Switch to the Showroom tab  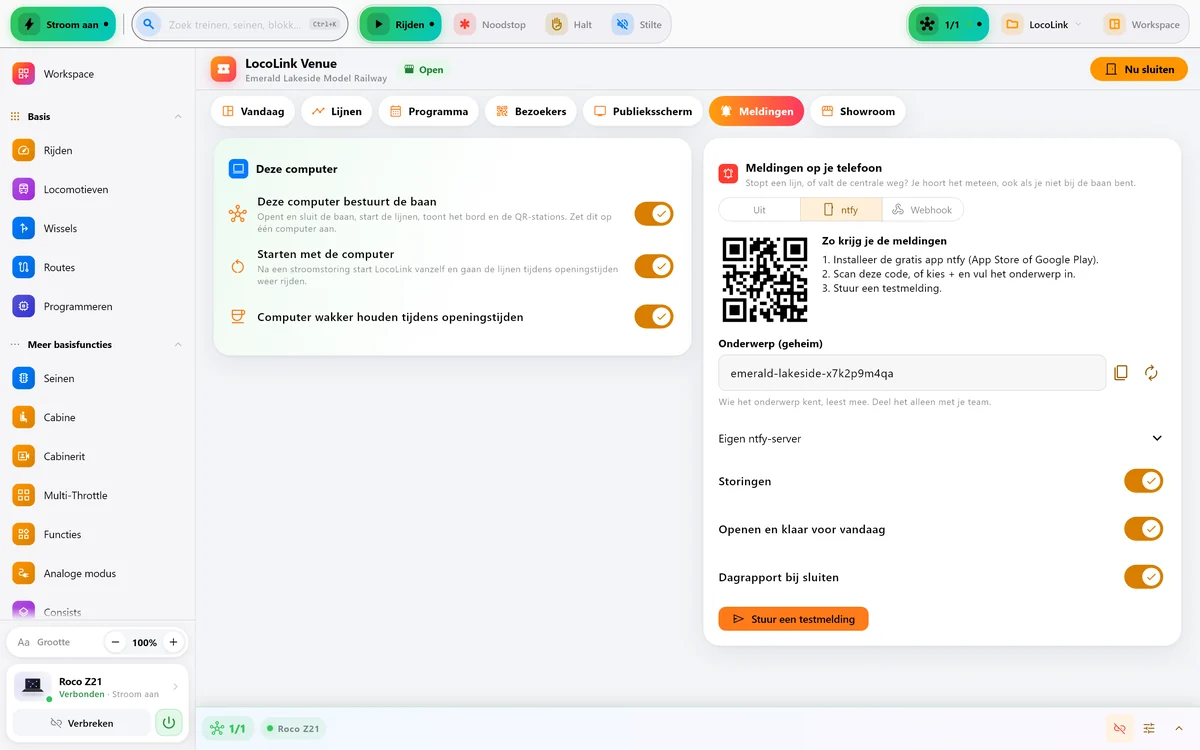[858, 111]
